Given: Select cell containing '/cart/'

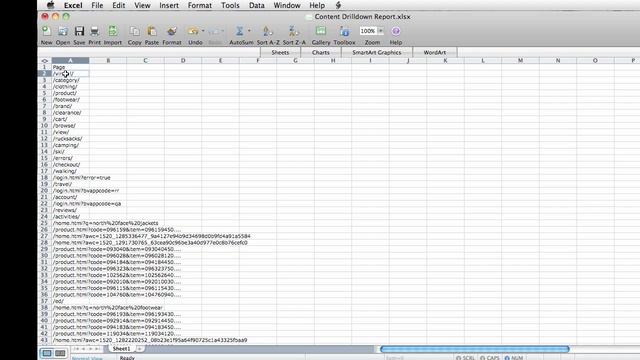Looking at the screenshot, I should [x=70, y=119].
